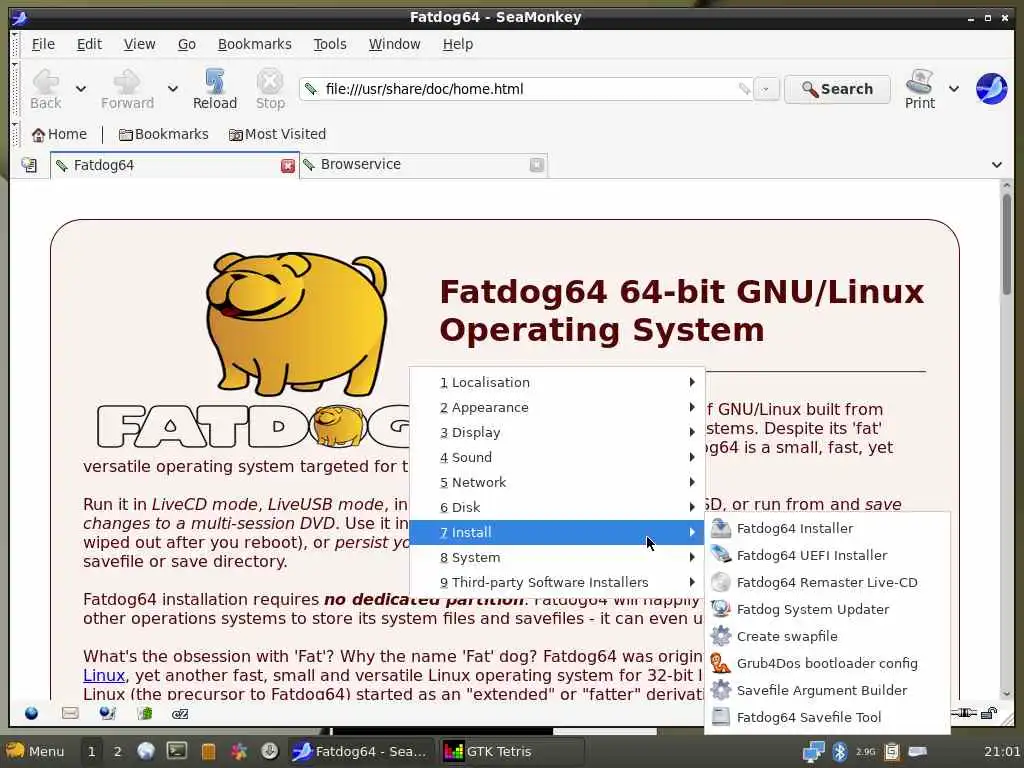This screenshot has height=768, width=1024.
Task: Open the Address Book status bar icon
Action: 144,713
